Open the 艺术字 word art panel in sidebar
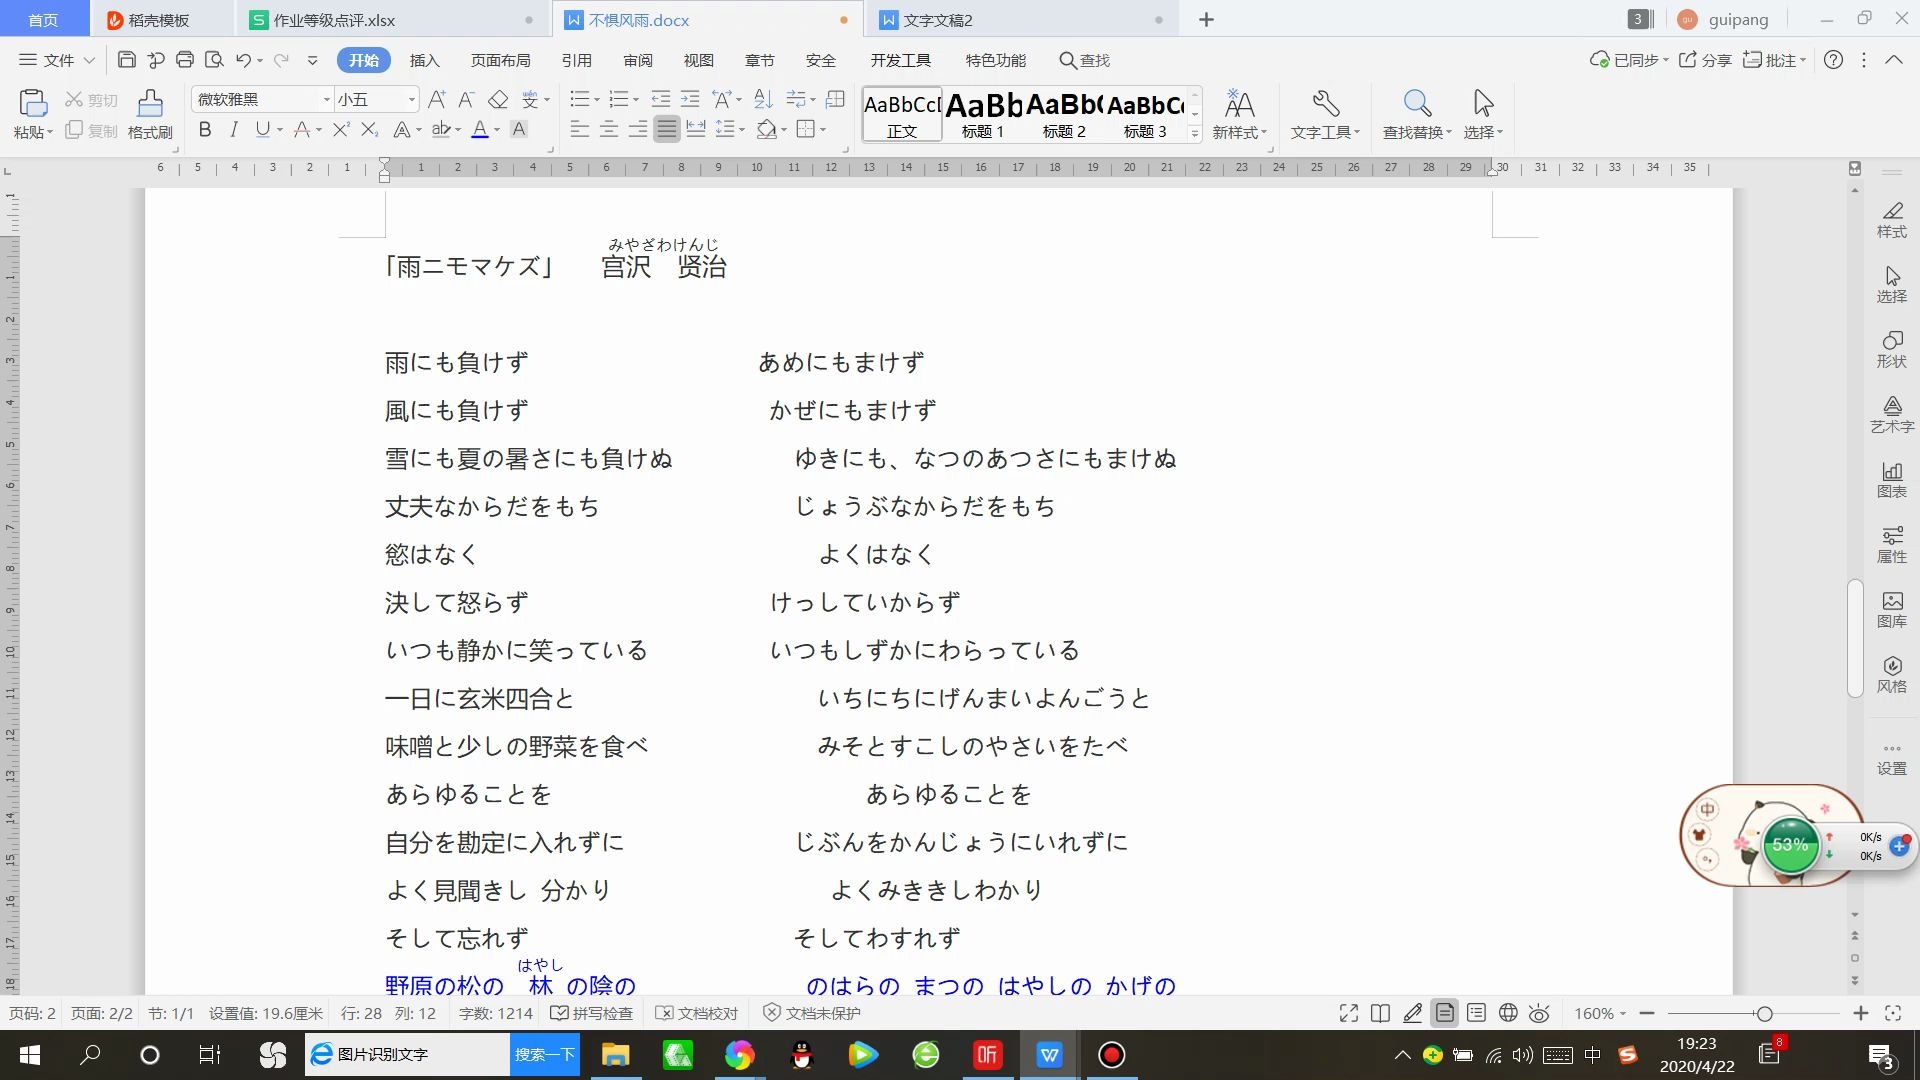This screenshot has height=1080, width=1920. coord(1891,415)
